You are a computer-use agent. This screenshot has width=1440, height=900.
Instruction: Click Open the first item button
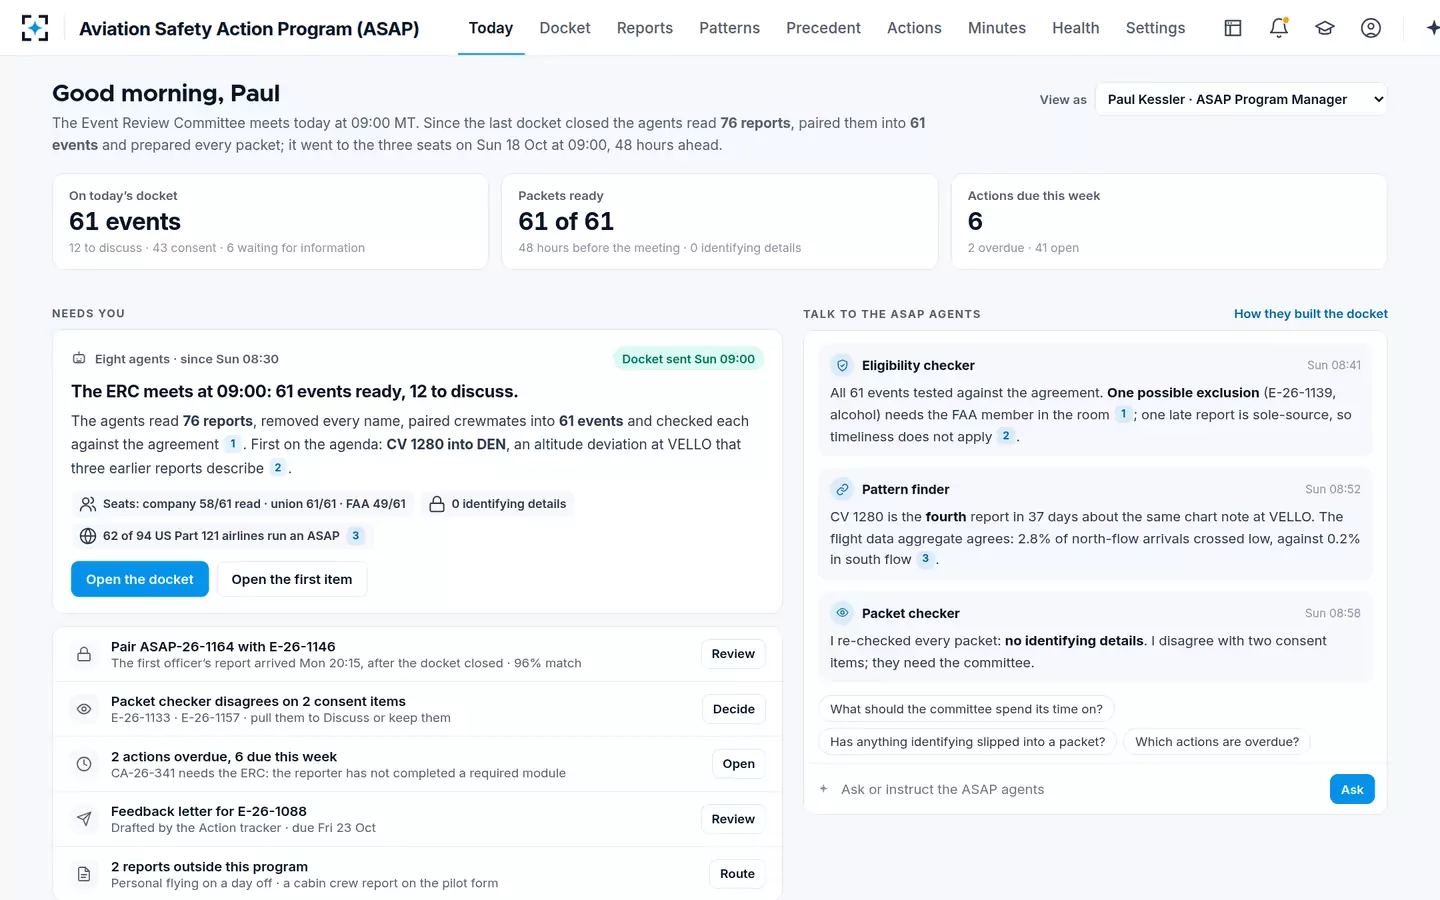292,579
